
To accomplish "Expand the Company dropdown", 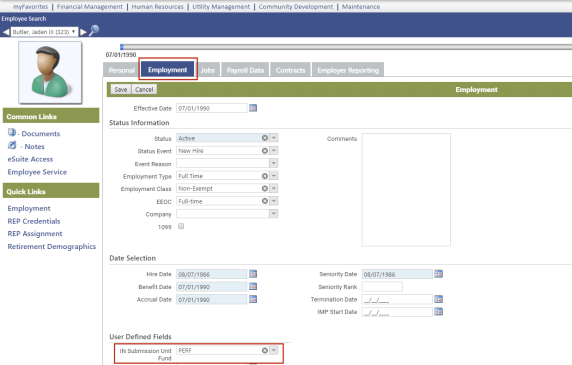I will (274, 214).
